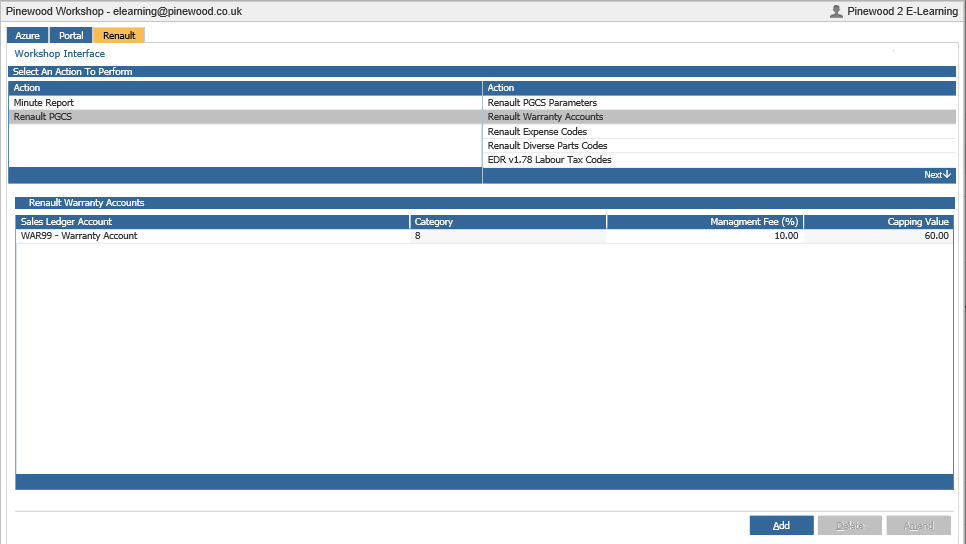
Task: Select the Renault tab
Action: (x=119, y=35)
